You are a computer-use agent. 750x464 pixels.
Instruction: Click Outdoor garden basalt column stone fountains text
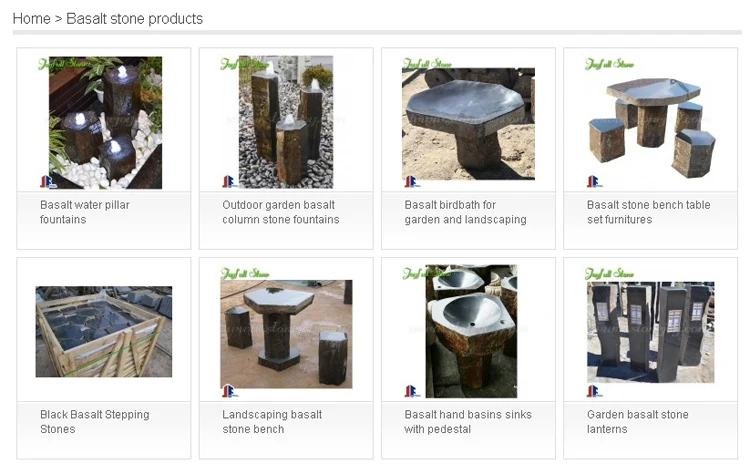[x=280, y=212]
